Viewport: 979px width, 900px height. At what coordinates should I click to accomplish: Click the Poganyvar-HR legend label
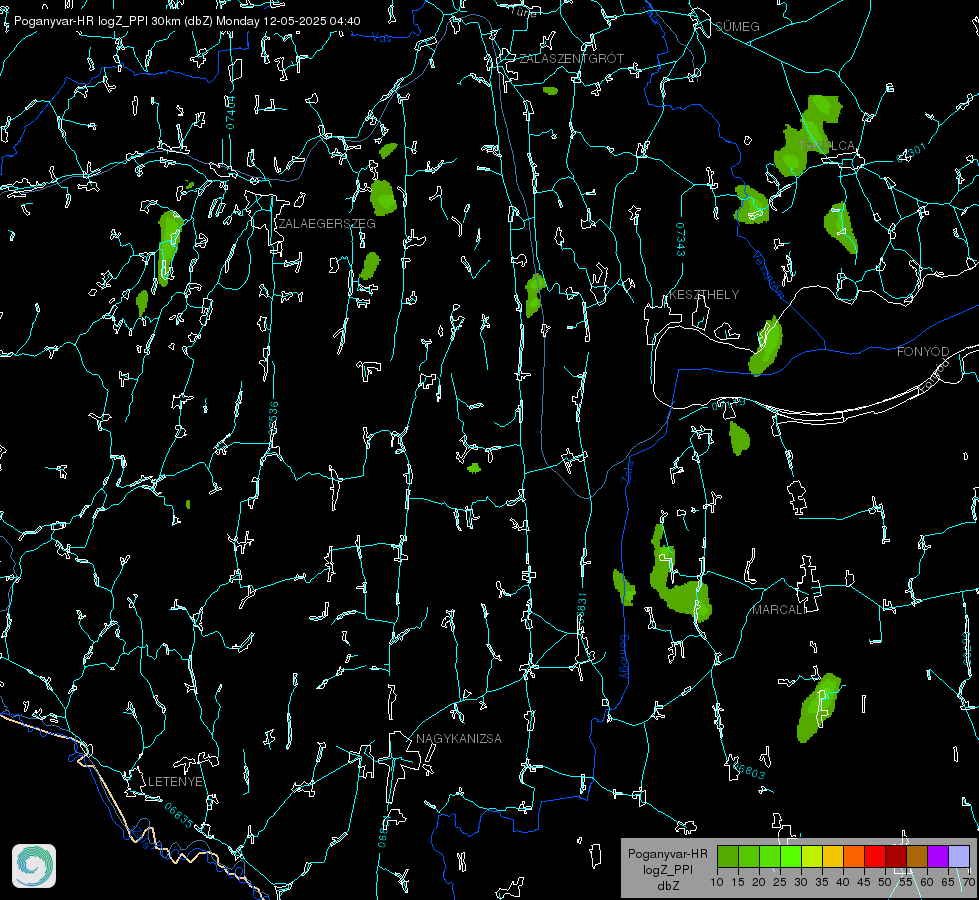[667, 854]
